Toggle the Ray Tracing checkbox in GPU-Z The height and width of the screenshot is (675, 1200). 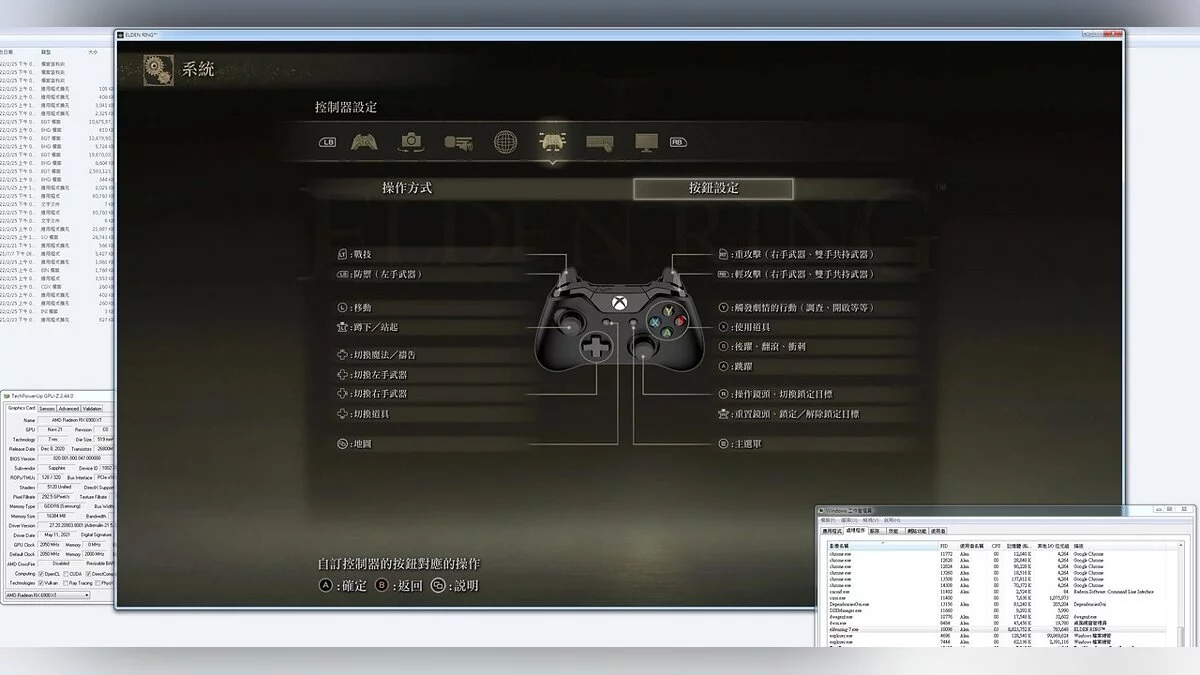pos(64,583)
